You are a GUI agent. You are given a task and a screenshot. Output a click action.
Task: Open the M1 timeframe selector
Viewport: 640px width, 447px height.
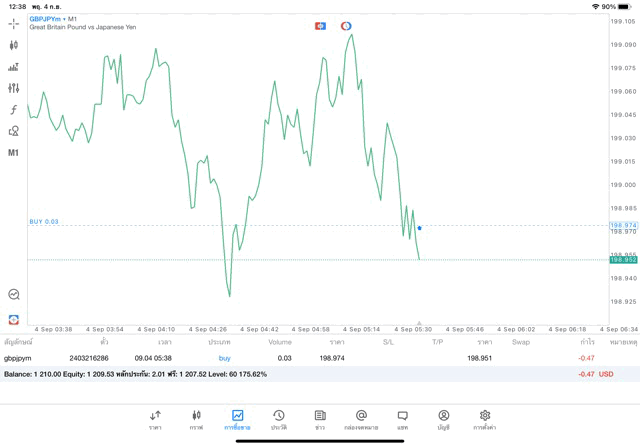[14, 153]
